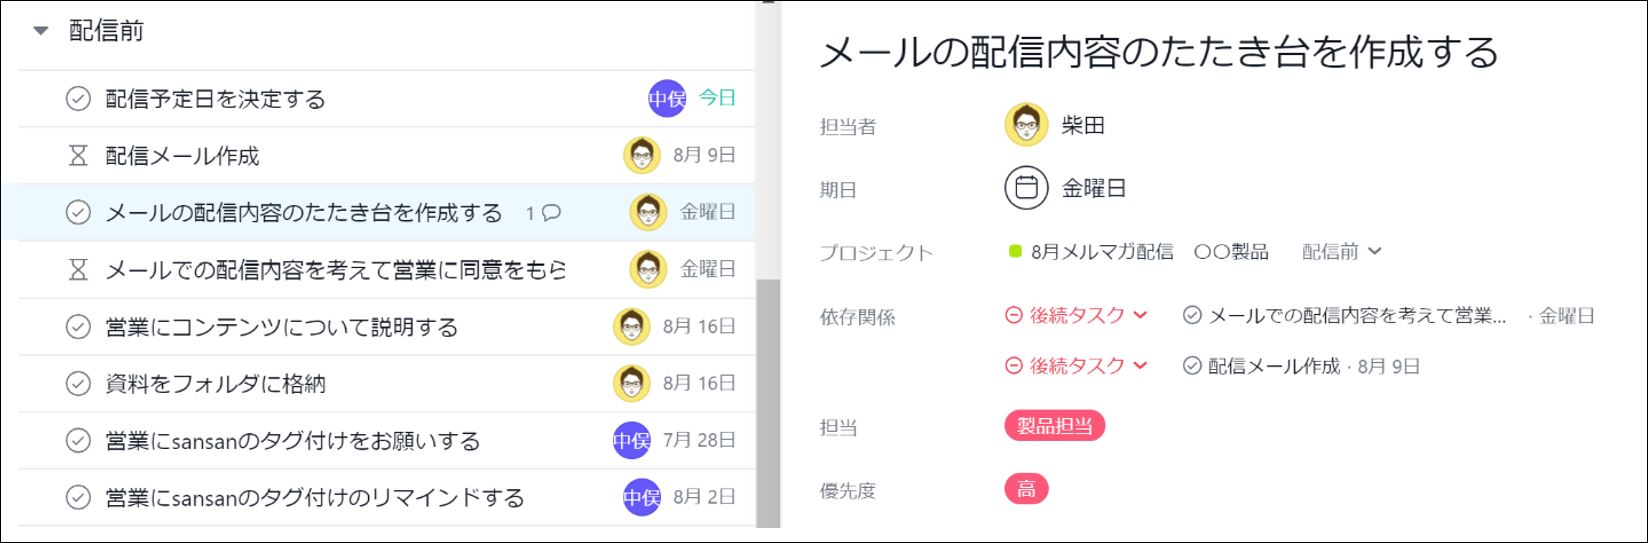This screenshot has height=543, width=1648.
Task: Click 中俣 avatar on 7月 28日 task row
Action: coord(631,440)
